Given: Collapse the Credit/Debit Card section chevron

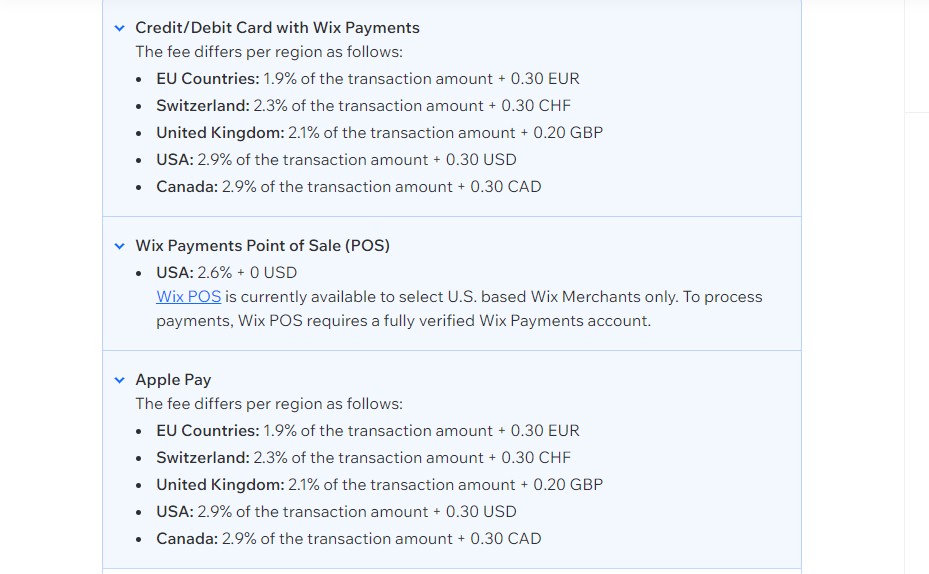Looking at the screenshot, I should click(x=120, y=28).
